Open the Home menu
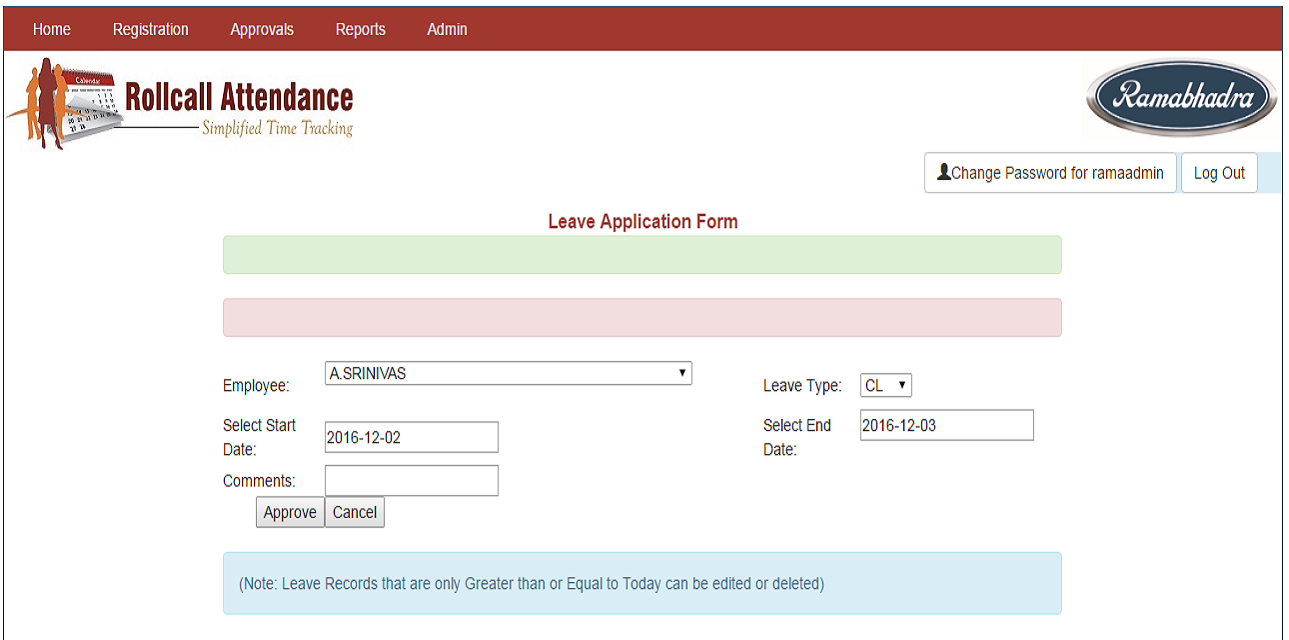 (51, 29)
